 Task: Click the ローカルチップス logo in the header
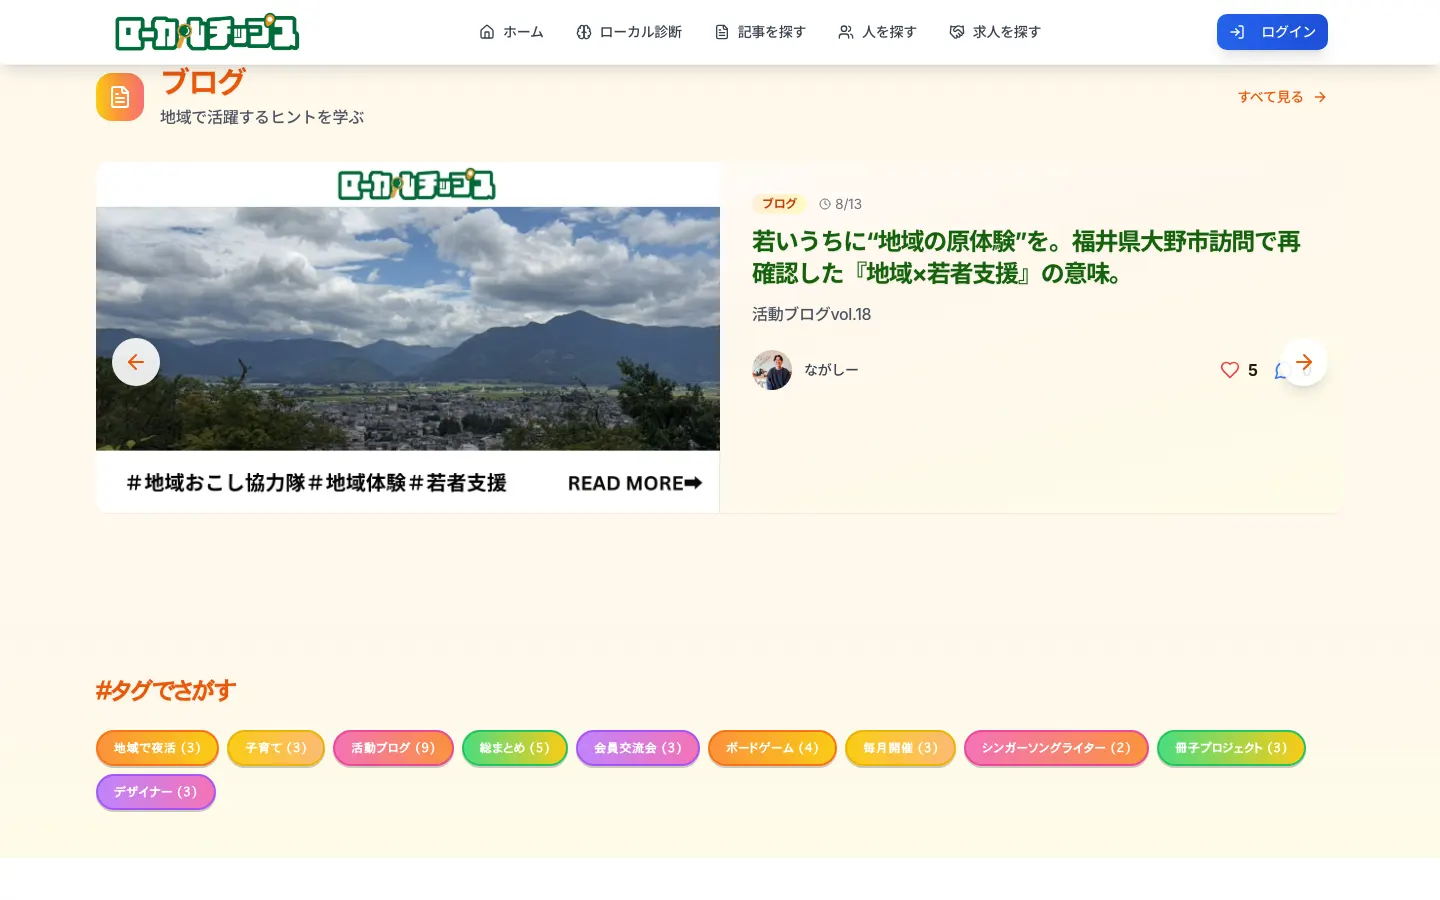[x=207, y=33]
